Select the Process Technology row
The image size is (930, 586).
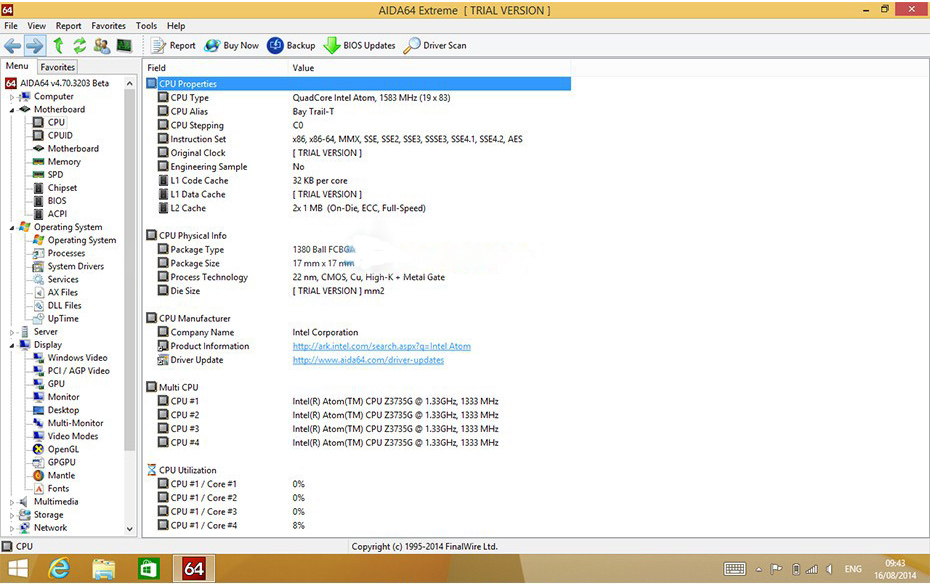358,277
